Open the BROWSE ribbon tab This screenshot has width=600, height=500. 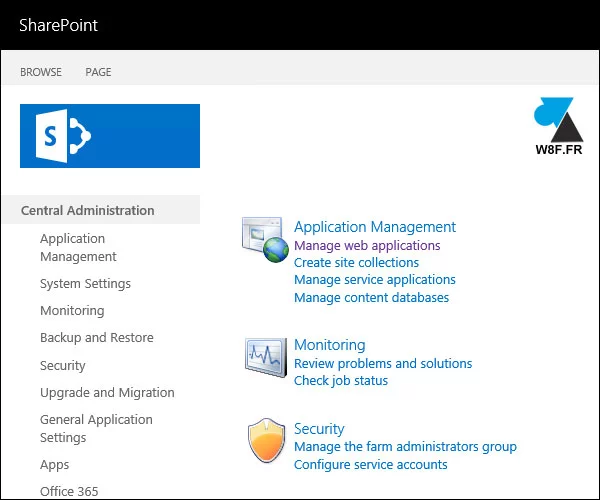point(41,72)
